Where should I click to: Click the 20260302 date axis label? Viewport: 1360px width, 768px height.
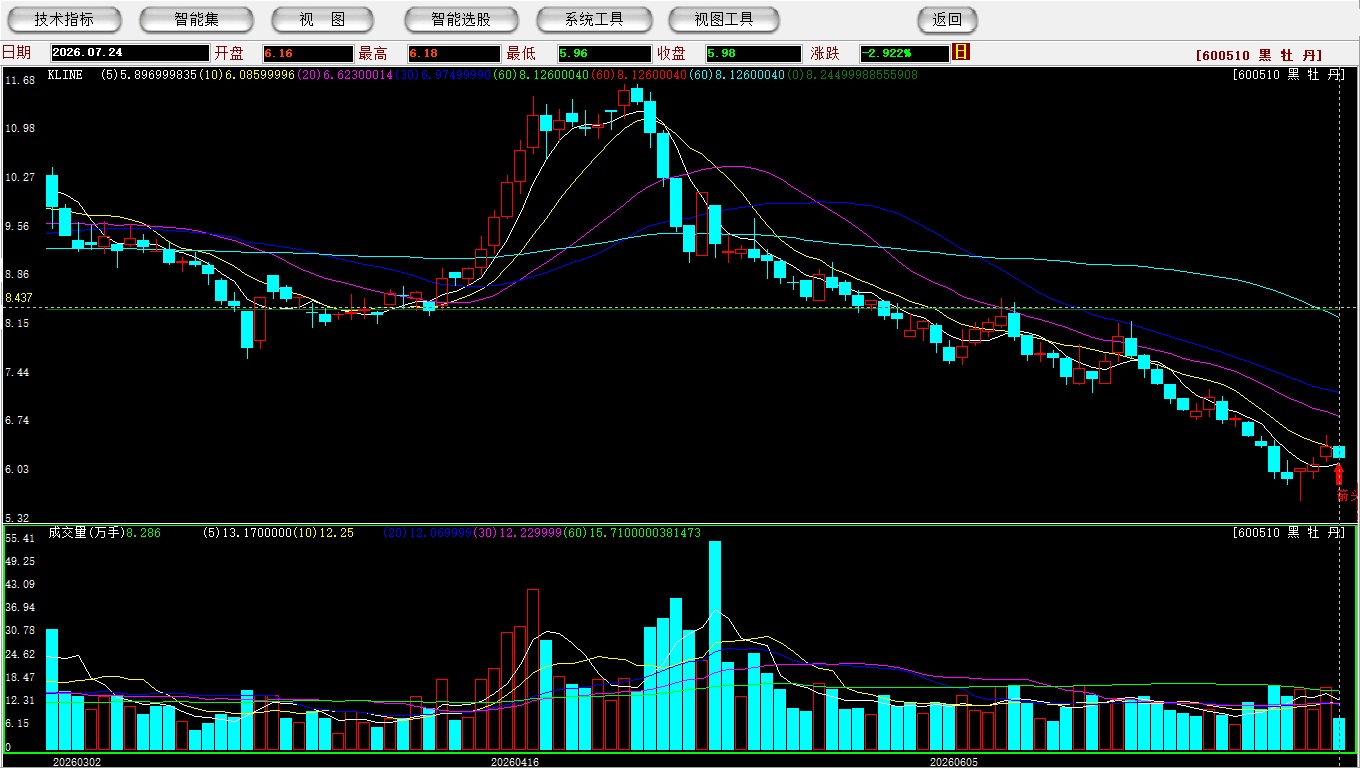77,761
